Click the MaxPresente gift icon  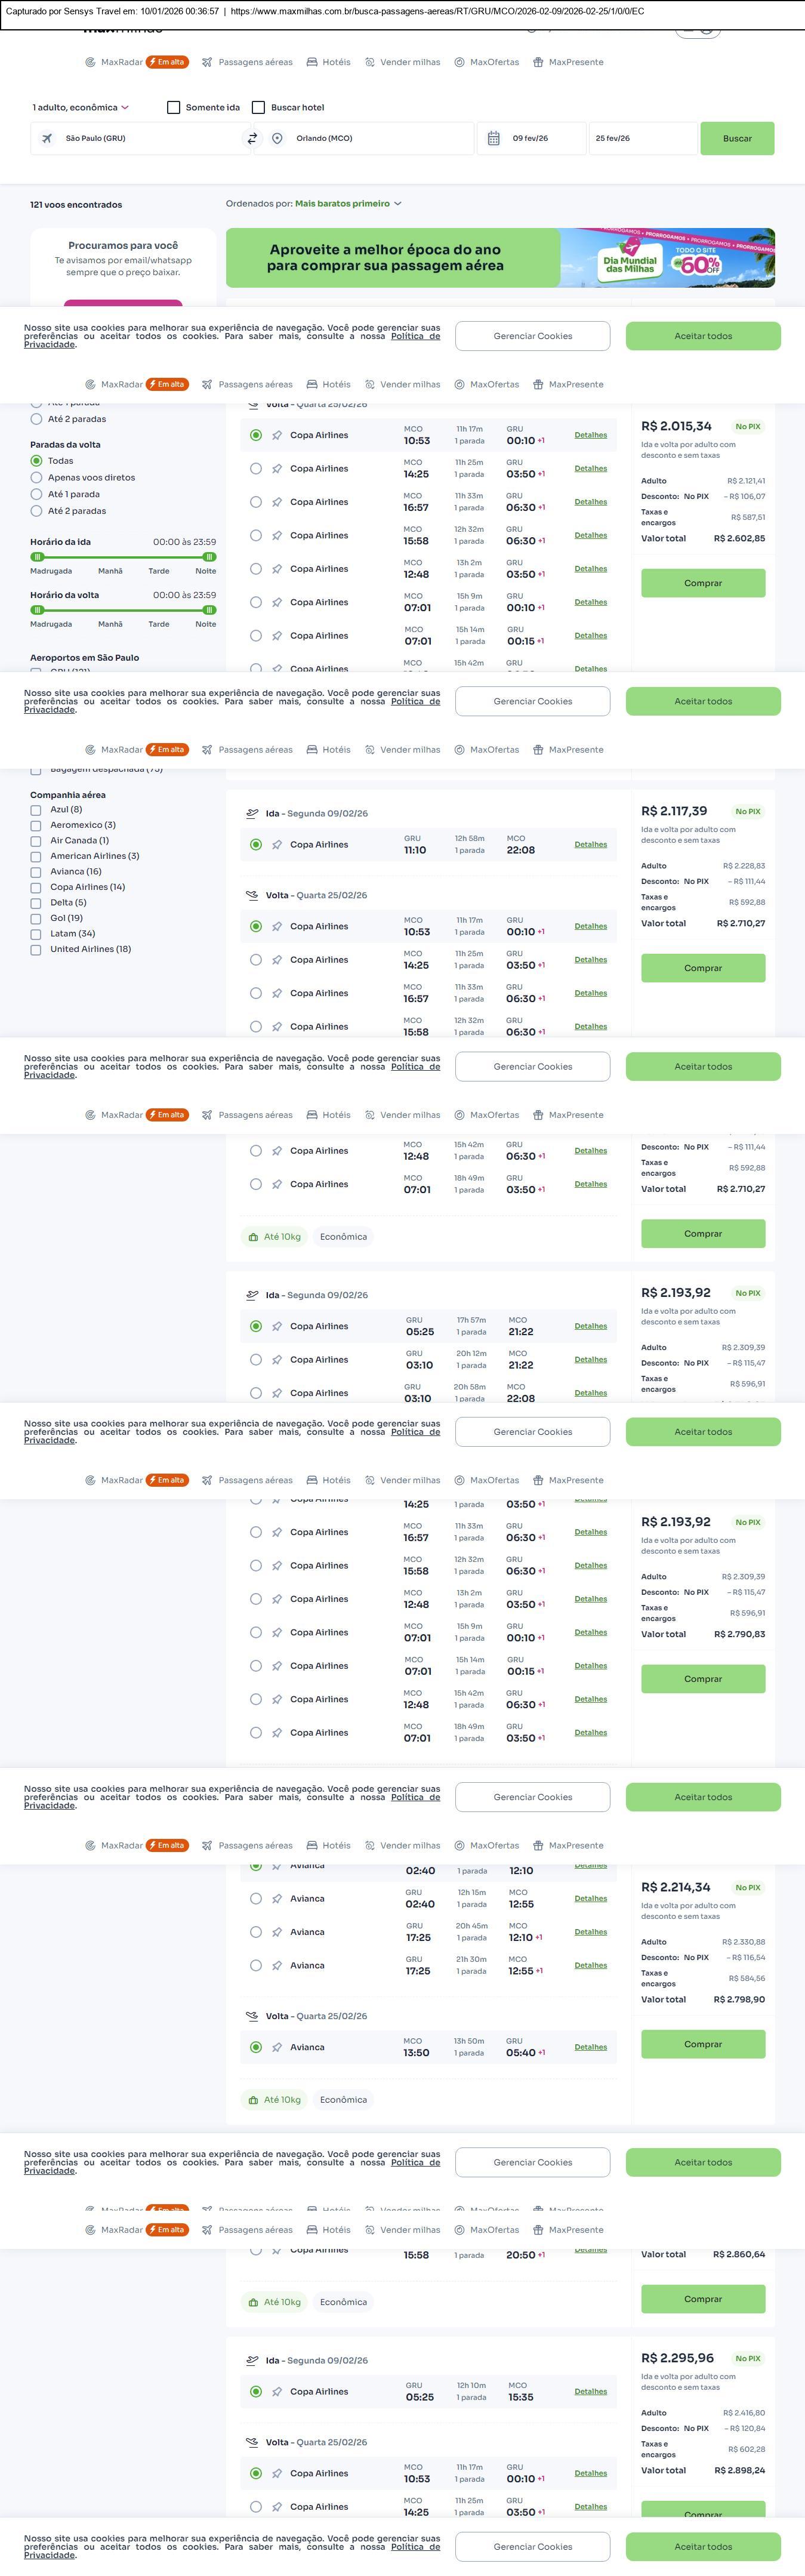[x=538, y=62]
